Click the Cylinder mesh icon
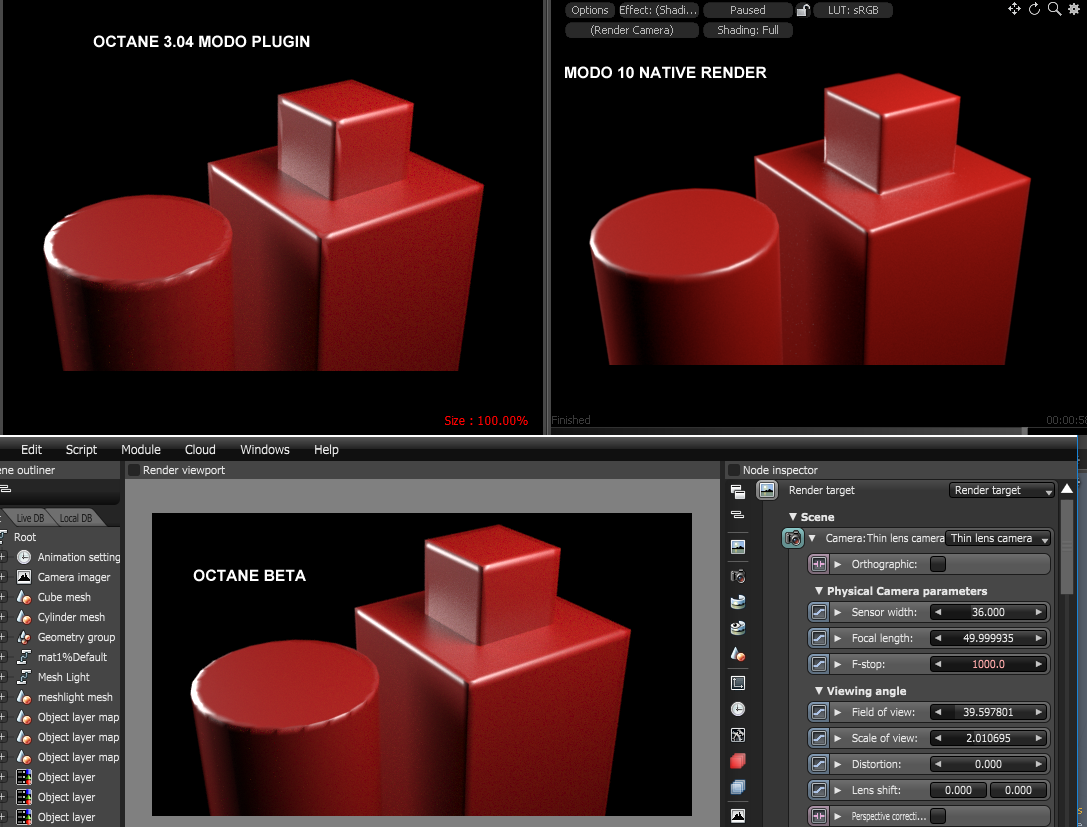The width and height of the screenshot is (1087, 827). (24, 617)
